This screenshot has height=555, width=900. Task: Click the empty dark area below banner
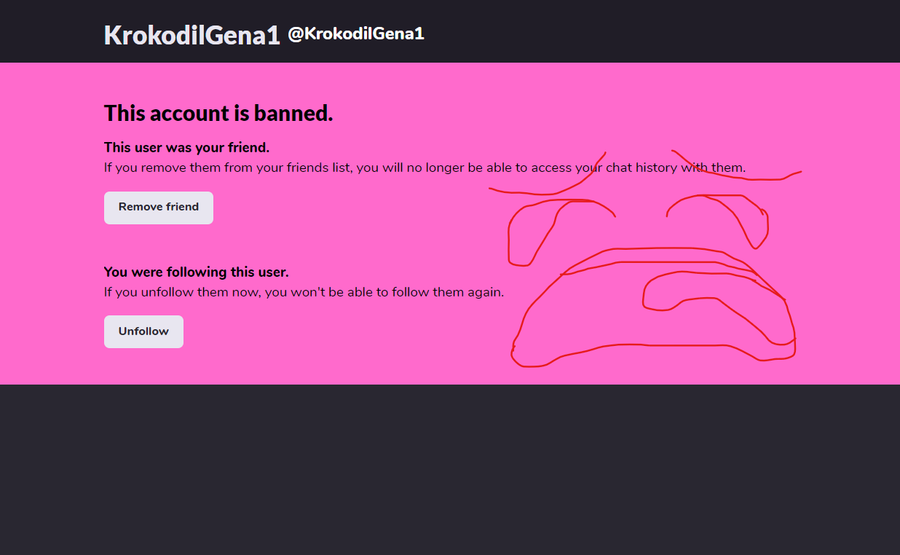(450, 470)
